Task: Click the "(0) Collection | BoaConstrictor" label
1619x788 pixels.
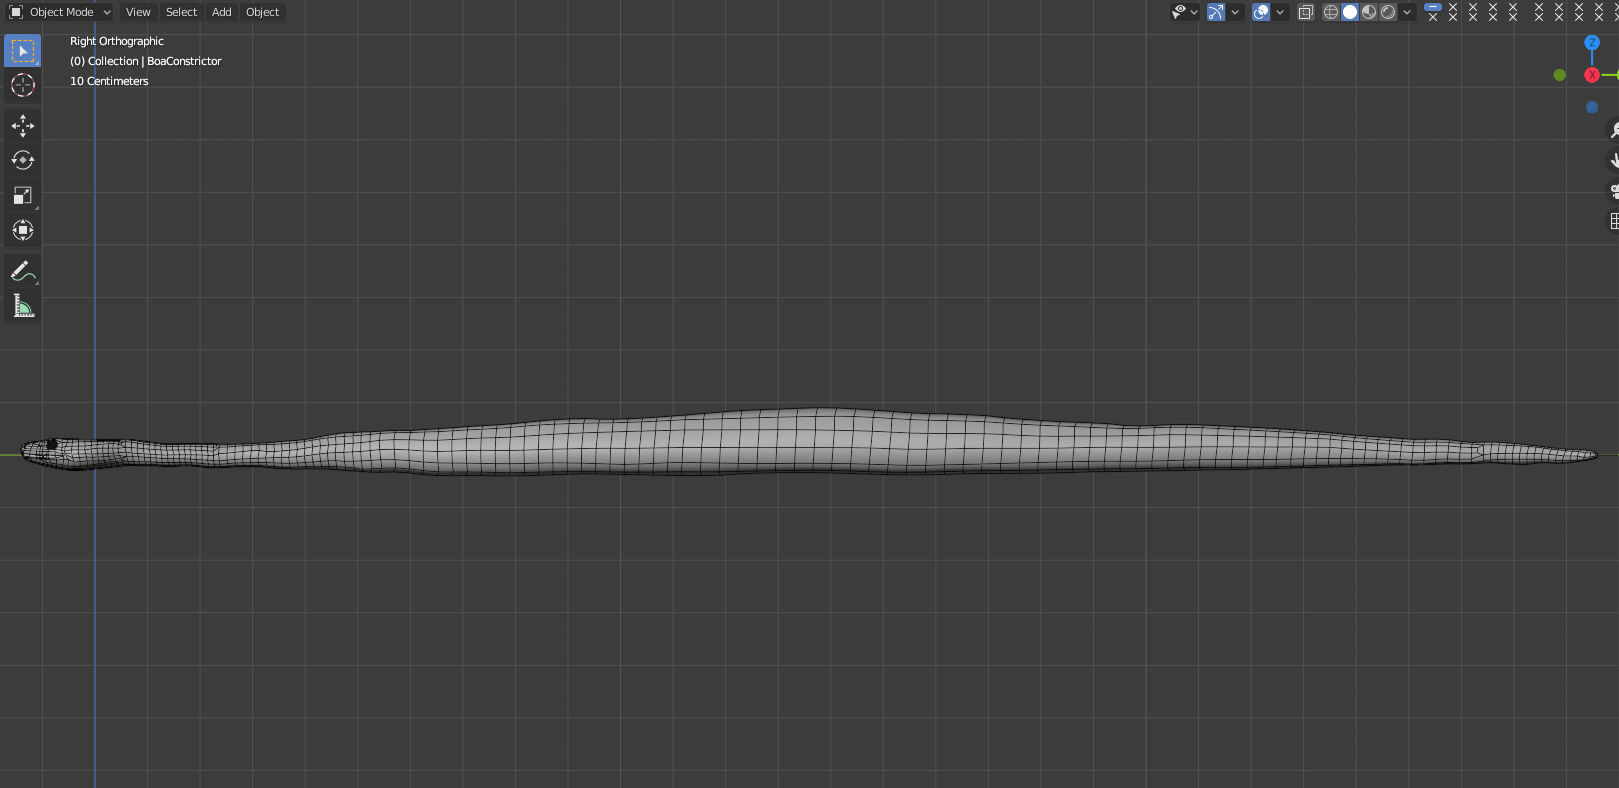Action: (x=146, y=61)
